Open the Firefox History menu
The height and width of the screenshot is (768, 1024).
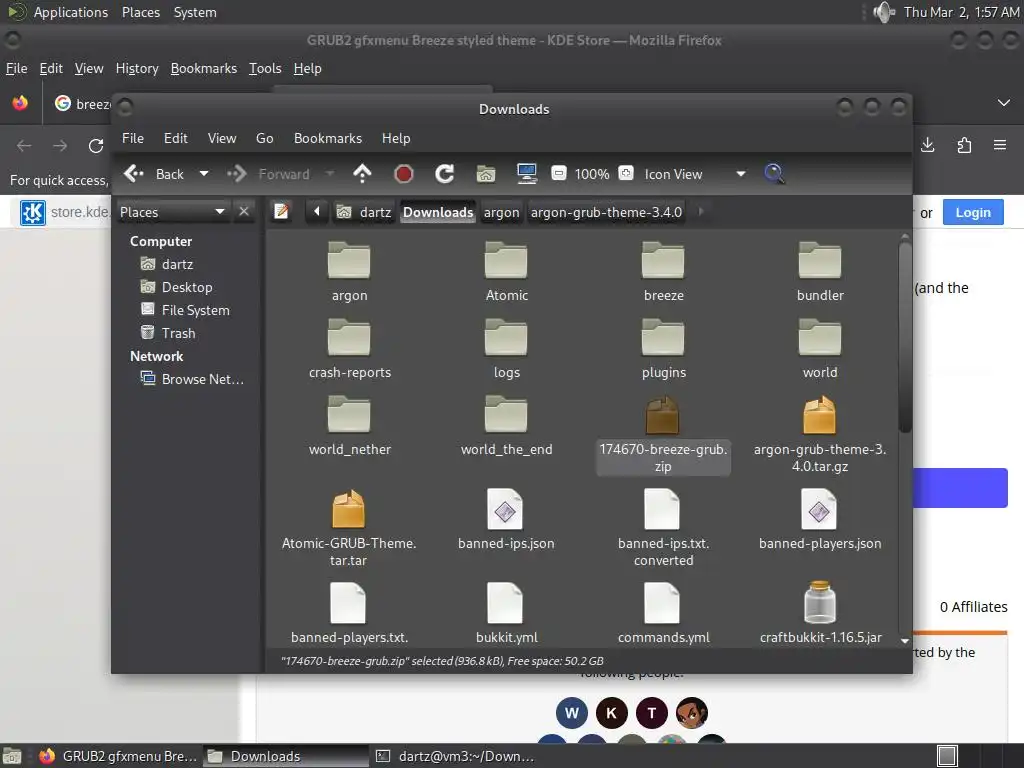click(x=137, y=69)
